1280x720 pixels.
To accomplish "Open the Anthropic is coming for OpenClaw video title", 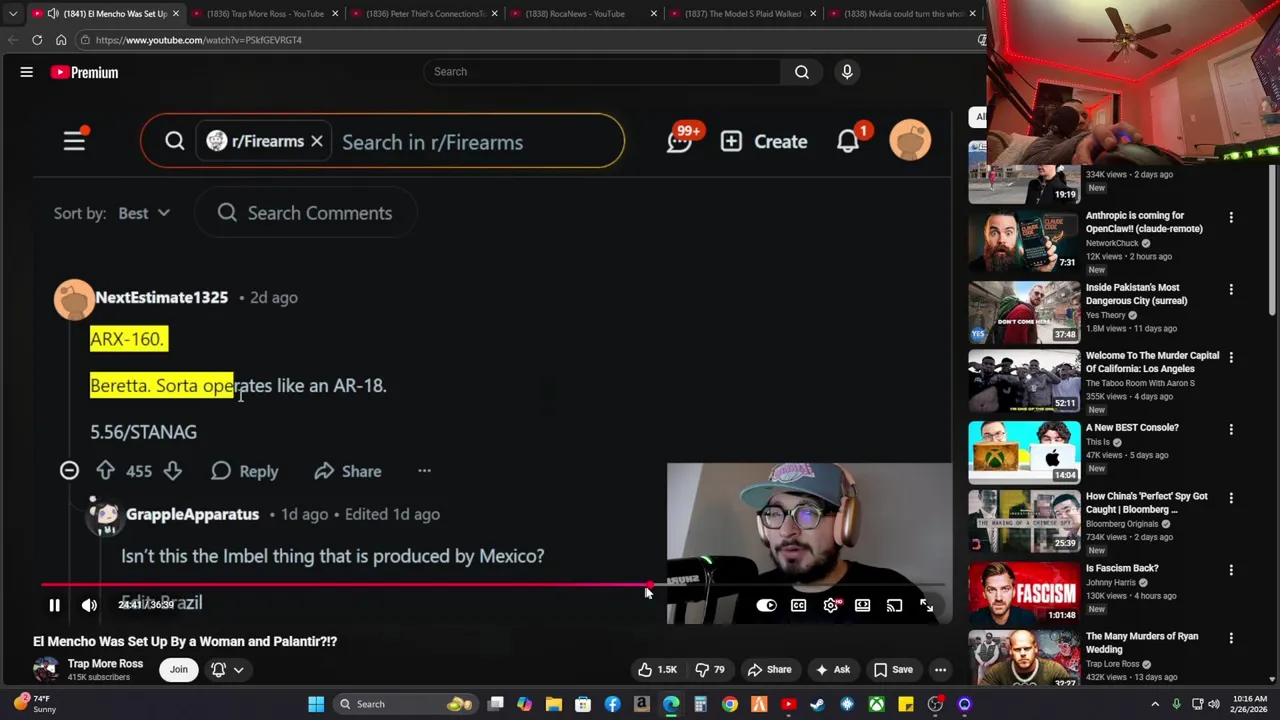I will 1144,222.
